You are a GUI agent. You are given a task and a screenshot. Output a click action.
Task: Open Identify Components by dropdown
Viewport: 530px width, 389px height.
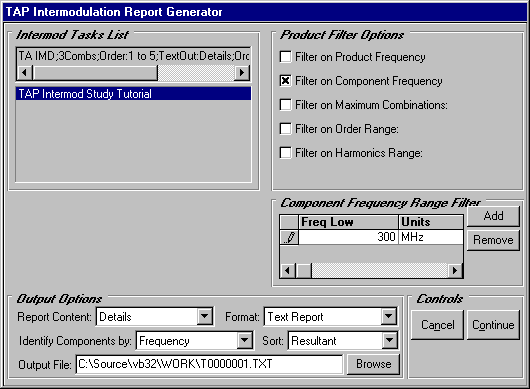pyautogui.click(x=244, y=341)
